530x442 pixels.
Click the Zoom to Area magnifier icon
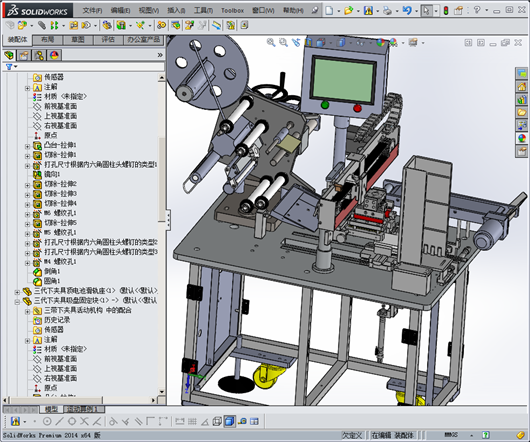[x=283, y=42]
